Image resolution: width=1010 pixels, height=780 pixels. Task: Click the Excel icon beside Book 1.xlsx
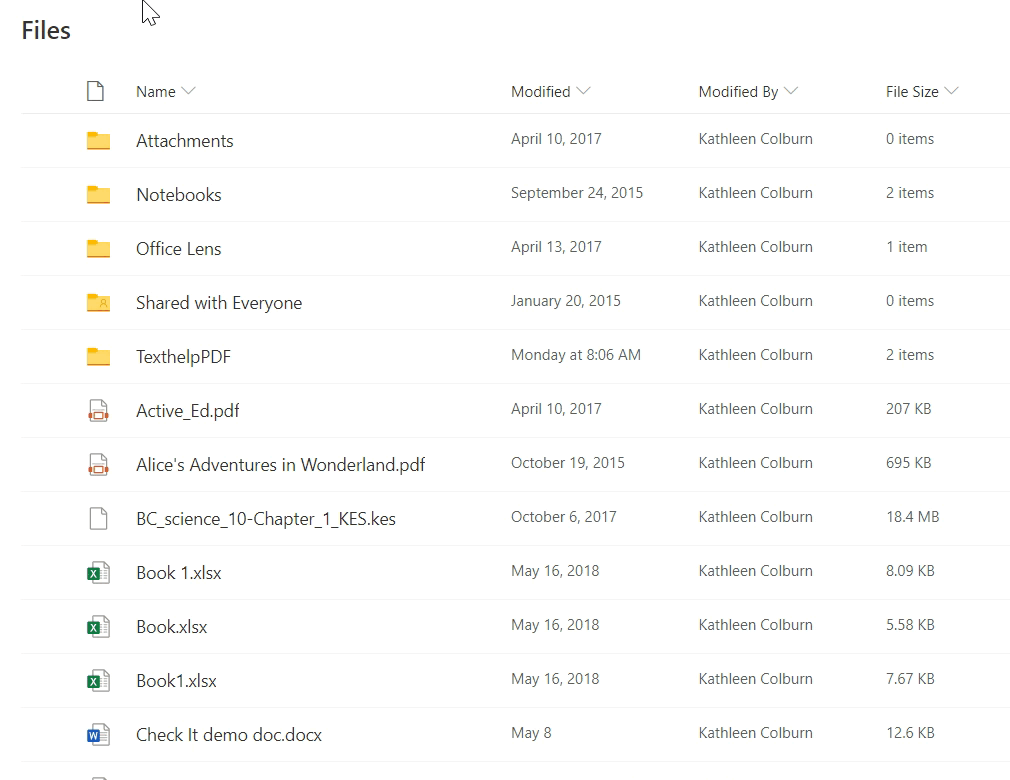coord(97,572)
